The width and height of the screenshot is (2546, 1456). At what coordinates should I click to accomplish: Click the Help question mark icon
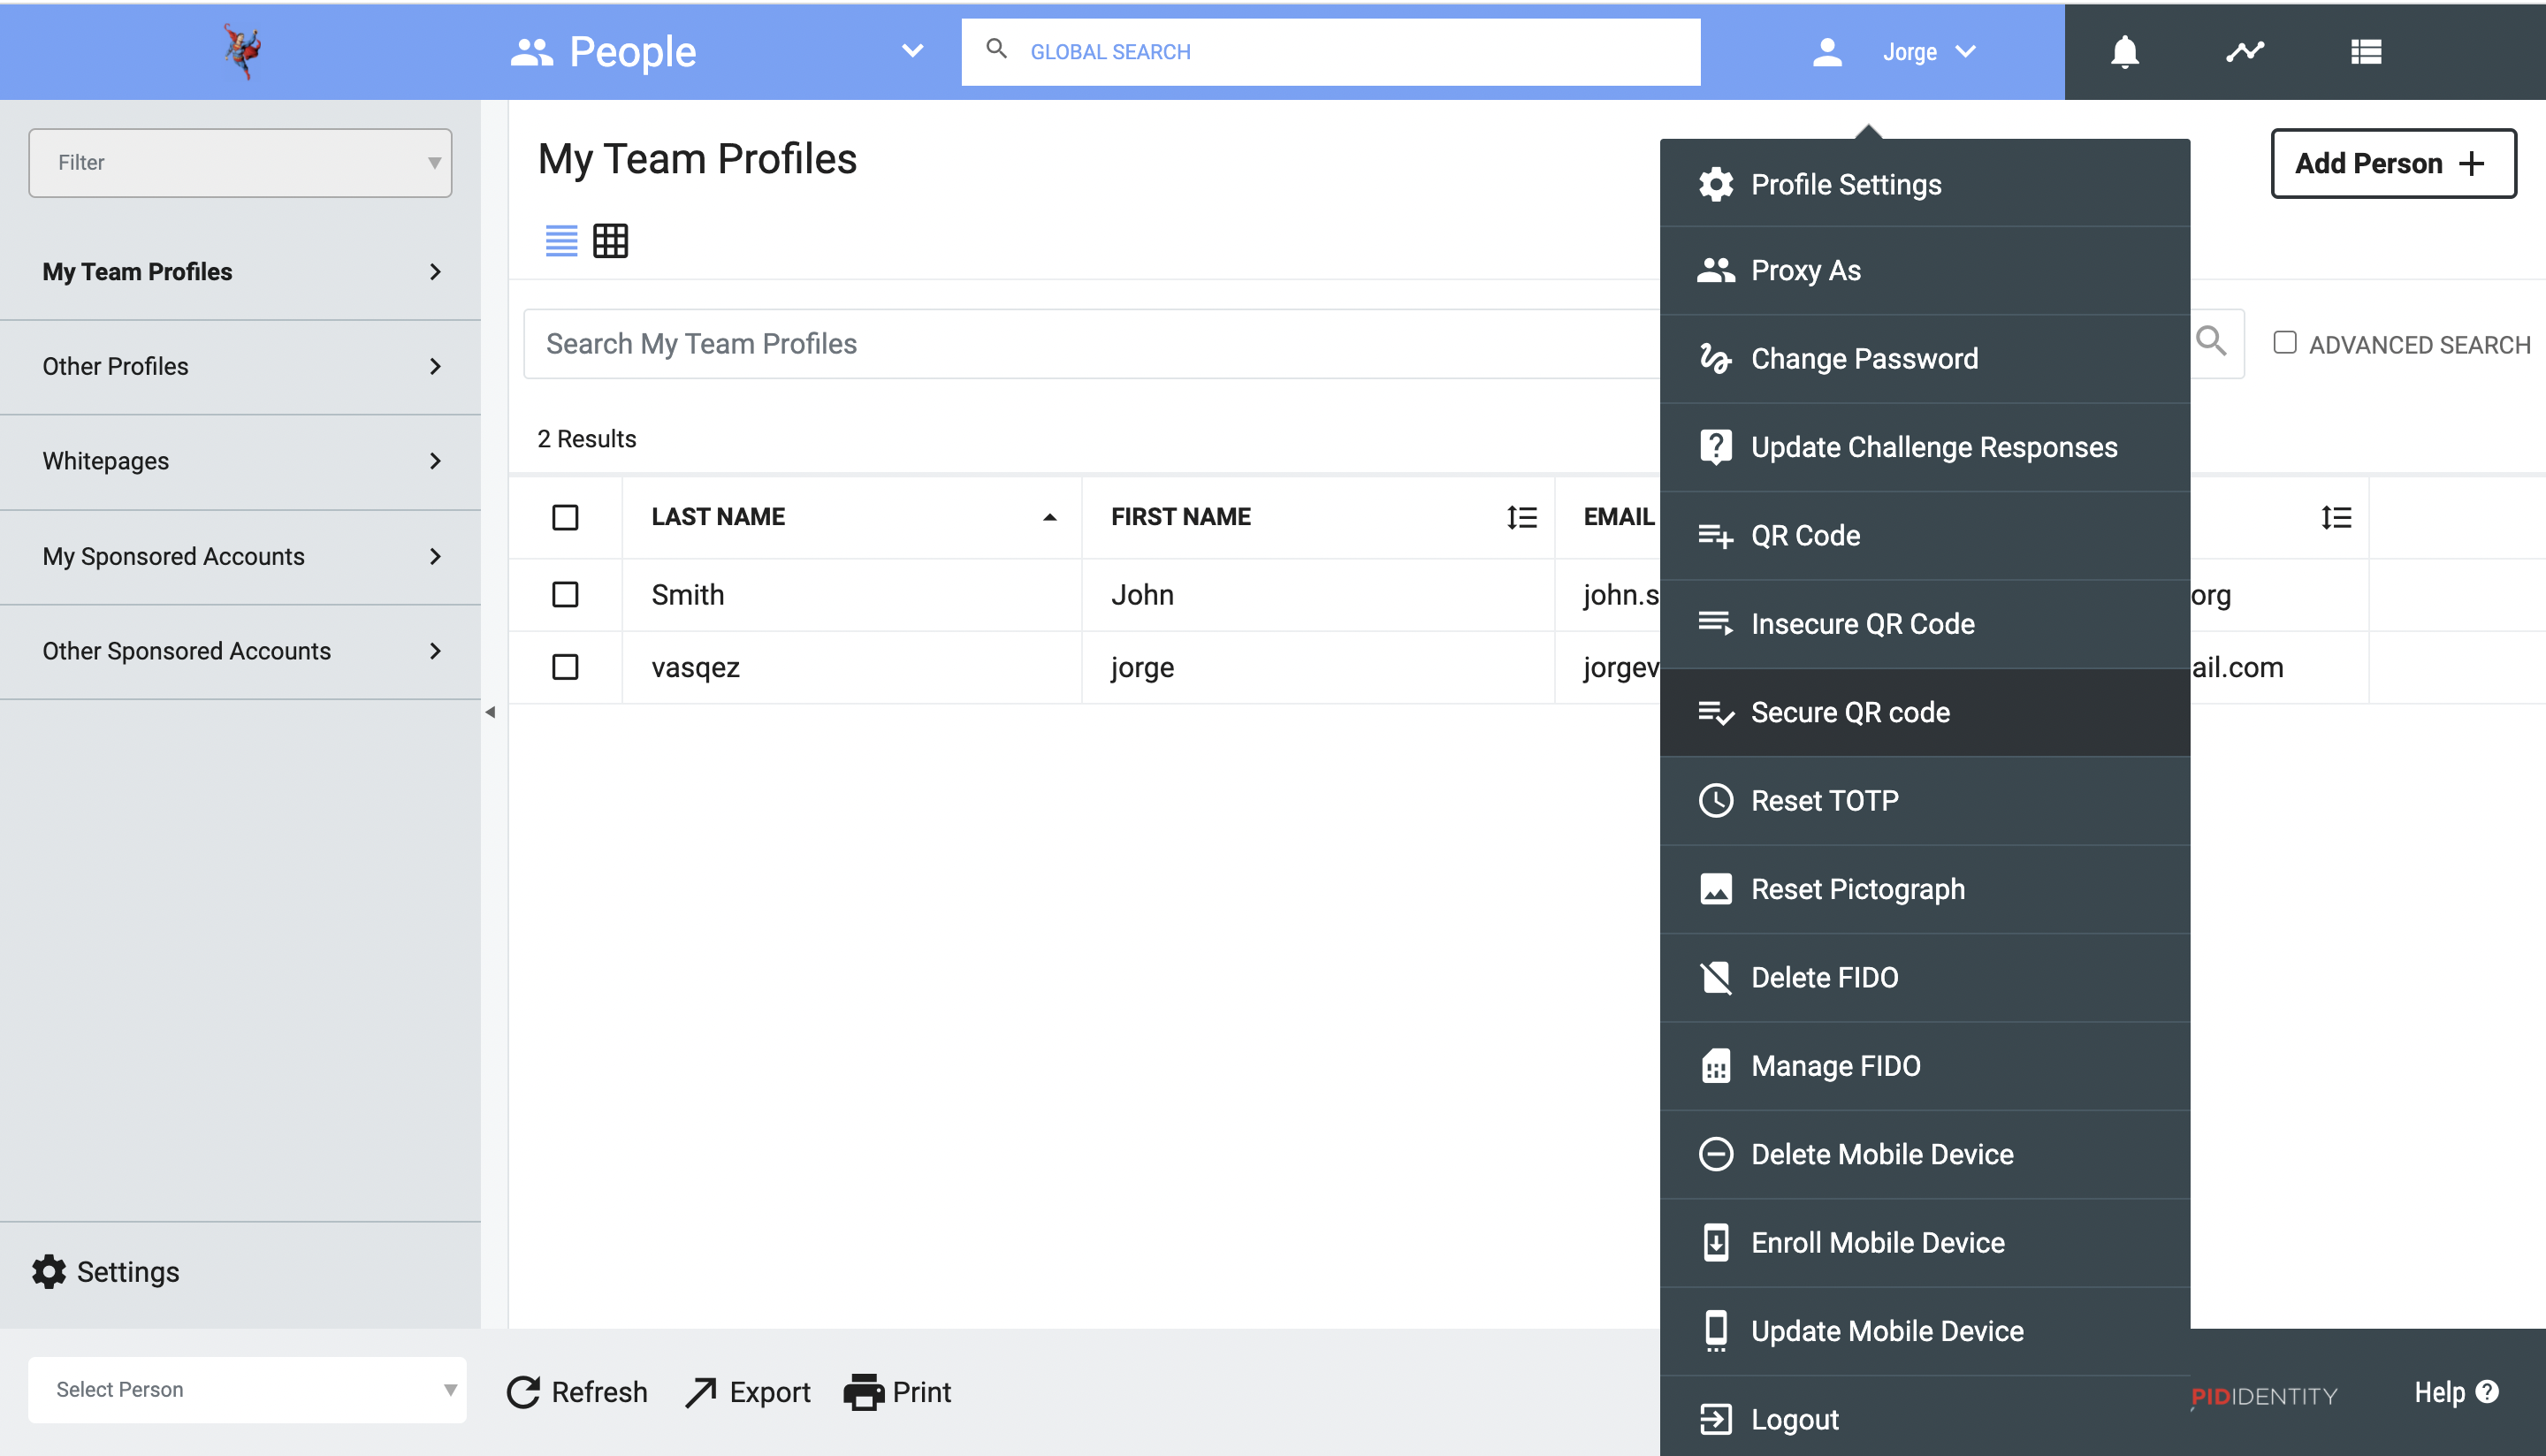[x=2487, y=1392]
